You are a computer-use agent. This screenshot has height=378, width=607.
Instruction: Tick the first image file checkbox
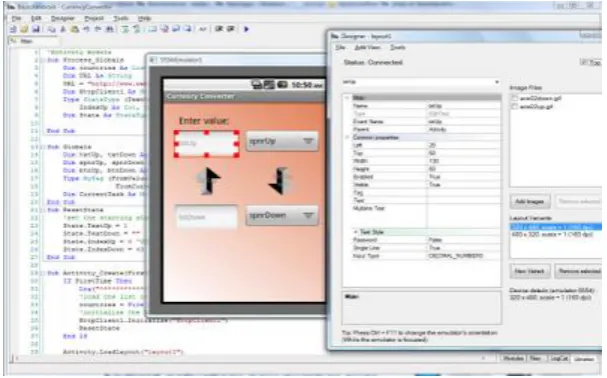click(514, 98)
